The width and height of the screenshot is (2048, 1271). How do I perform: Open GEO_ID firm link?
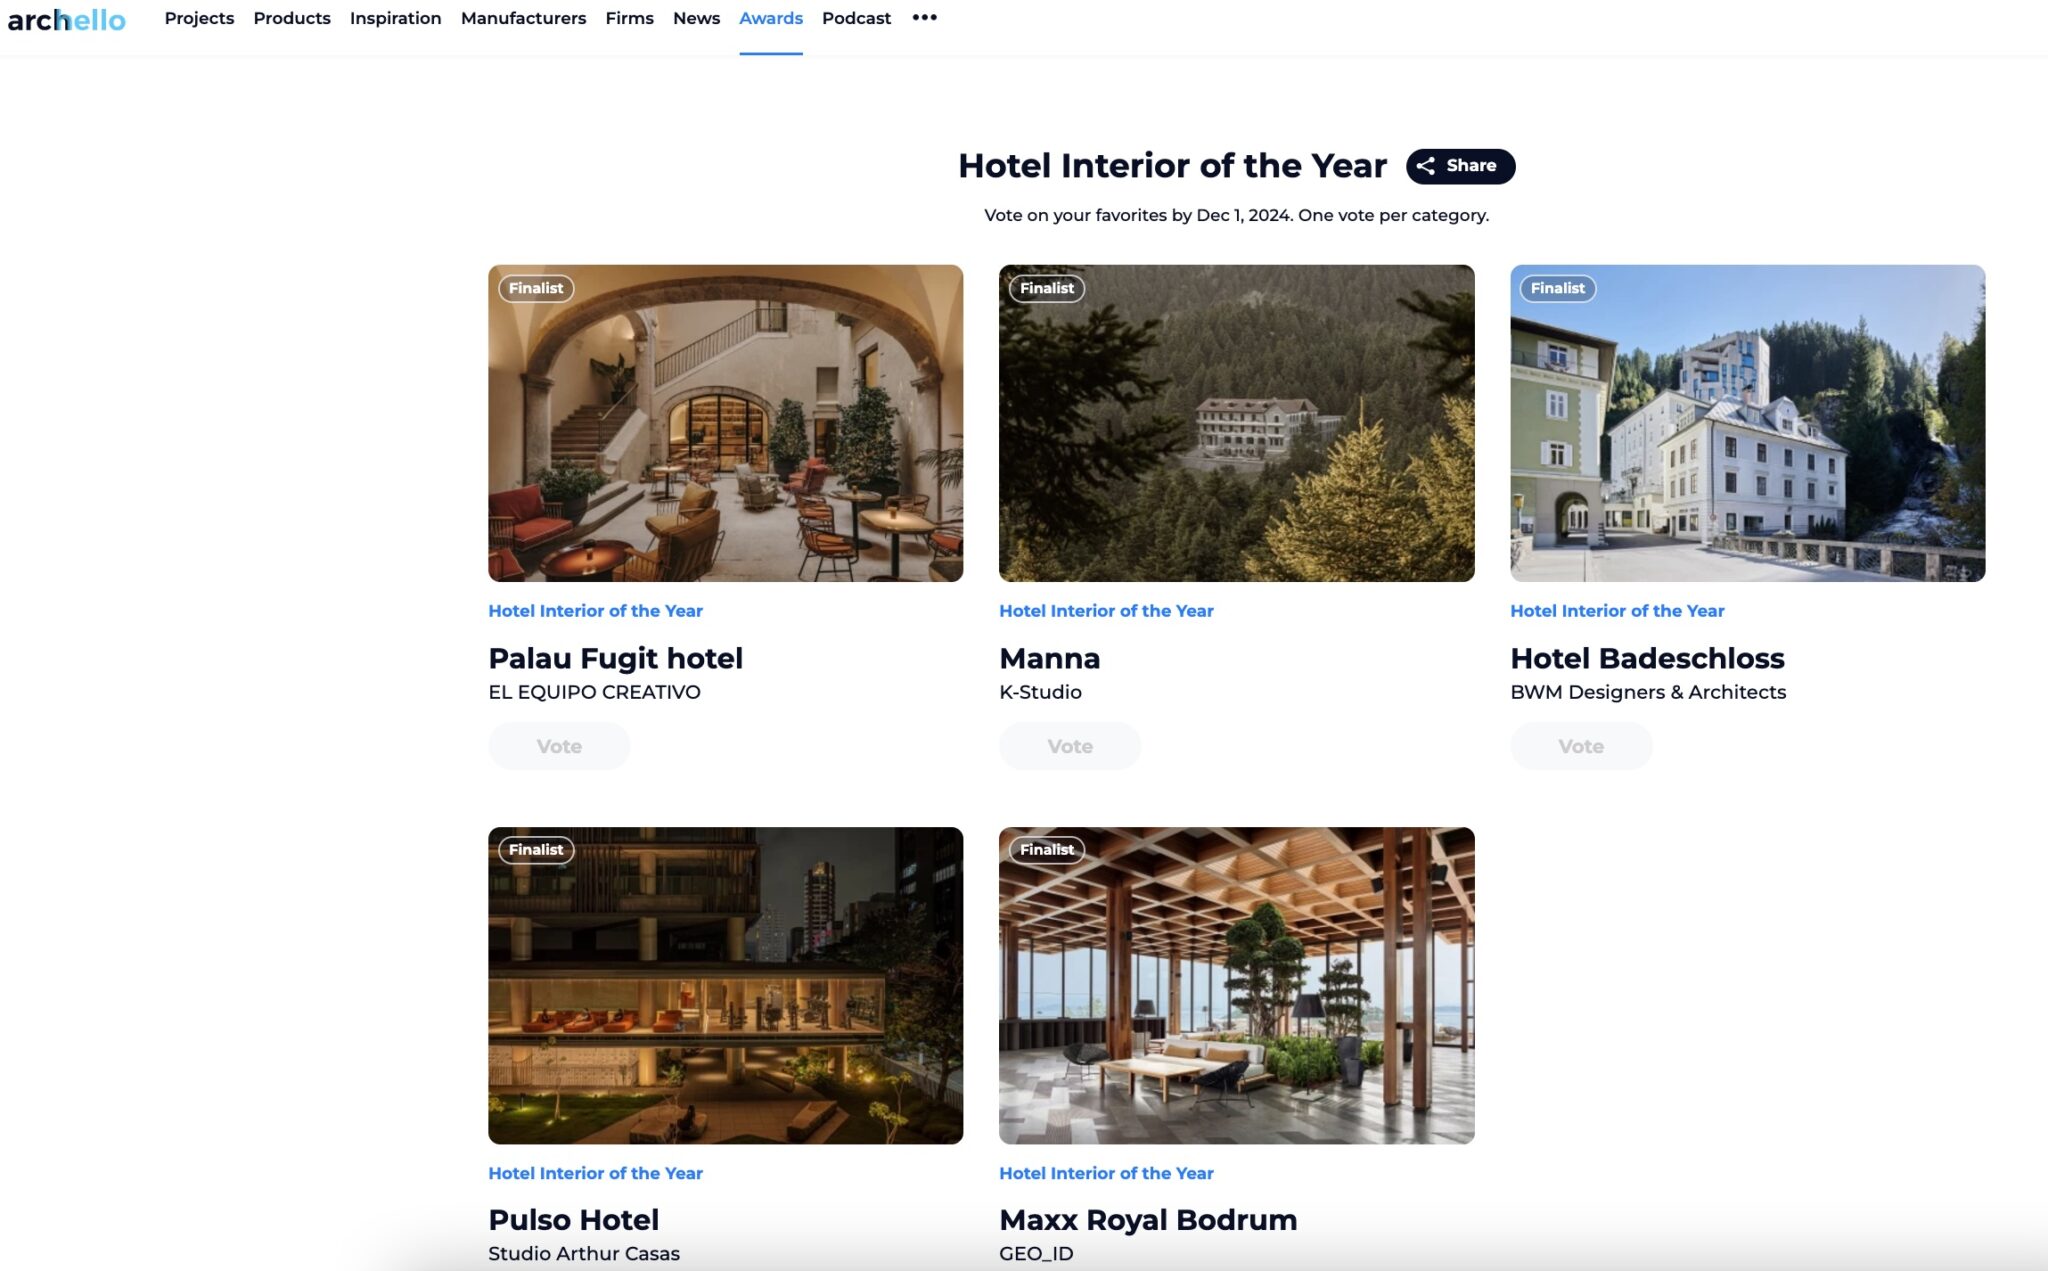[x=1036, y=1254]
